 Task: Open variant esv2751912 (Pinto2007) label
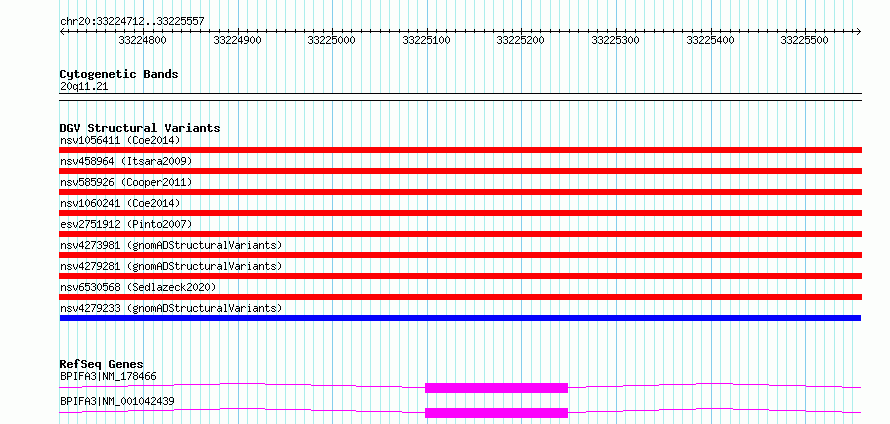point(126,224)
